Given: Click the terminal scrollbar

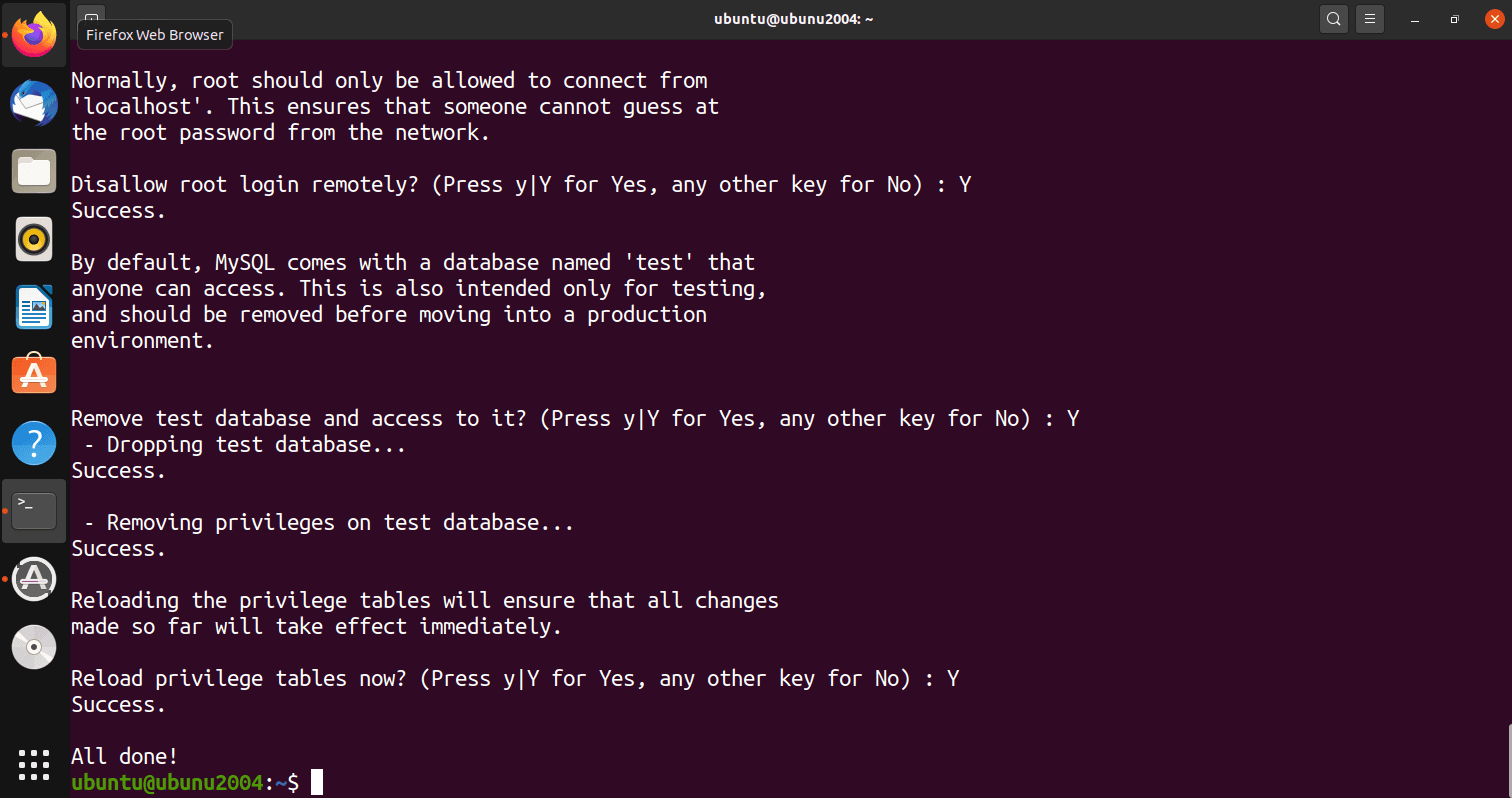Looking at the screenshot, I should [x=1507, y=760].
